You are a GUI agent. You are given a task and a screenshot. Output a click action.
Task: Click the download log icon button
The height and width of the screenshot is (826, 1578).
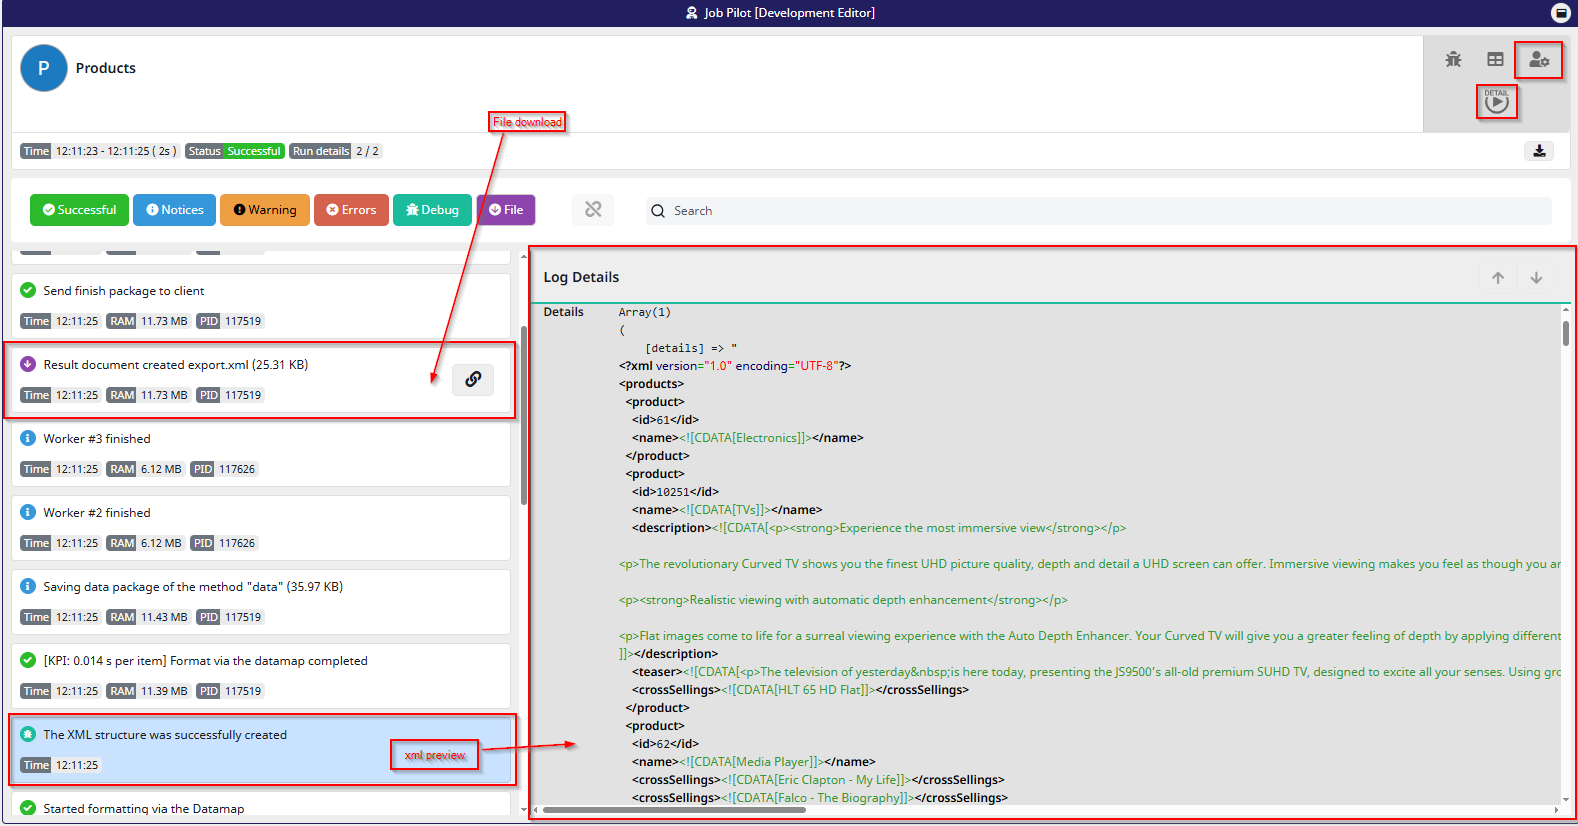point(1539,151)
